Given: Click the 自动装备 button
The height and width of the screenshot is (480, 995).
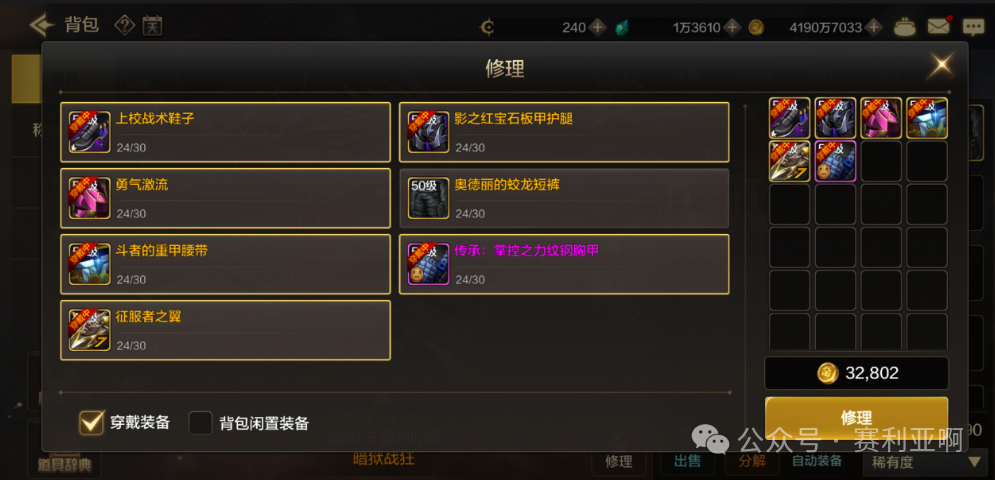Looking at the screenshot, I should pos(817,462).
